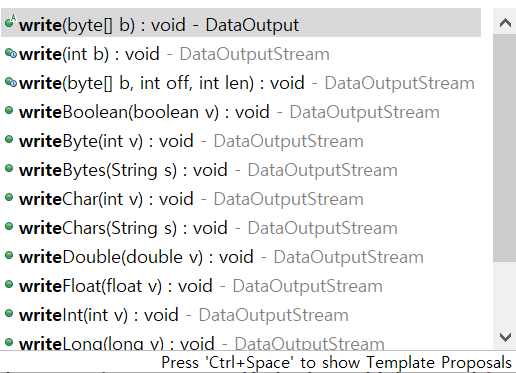This screenshot has height=373, width=516.
Task: Click the override icon next to write(int b)
Action: click(x=11, y=53)
